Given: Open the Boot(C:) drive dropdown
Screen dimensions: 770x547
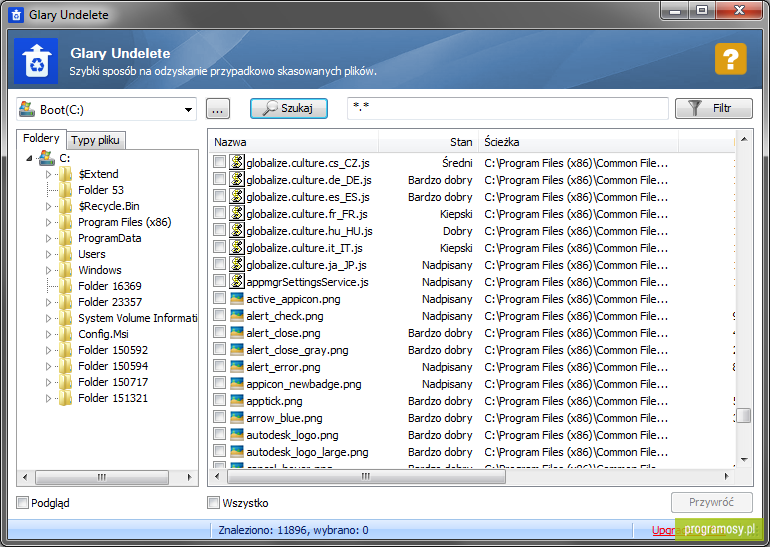Looking at the screenshot, I should (188, 109).
